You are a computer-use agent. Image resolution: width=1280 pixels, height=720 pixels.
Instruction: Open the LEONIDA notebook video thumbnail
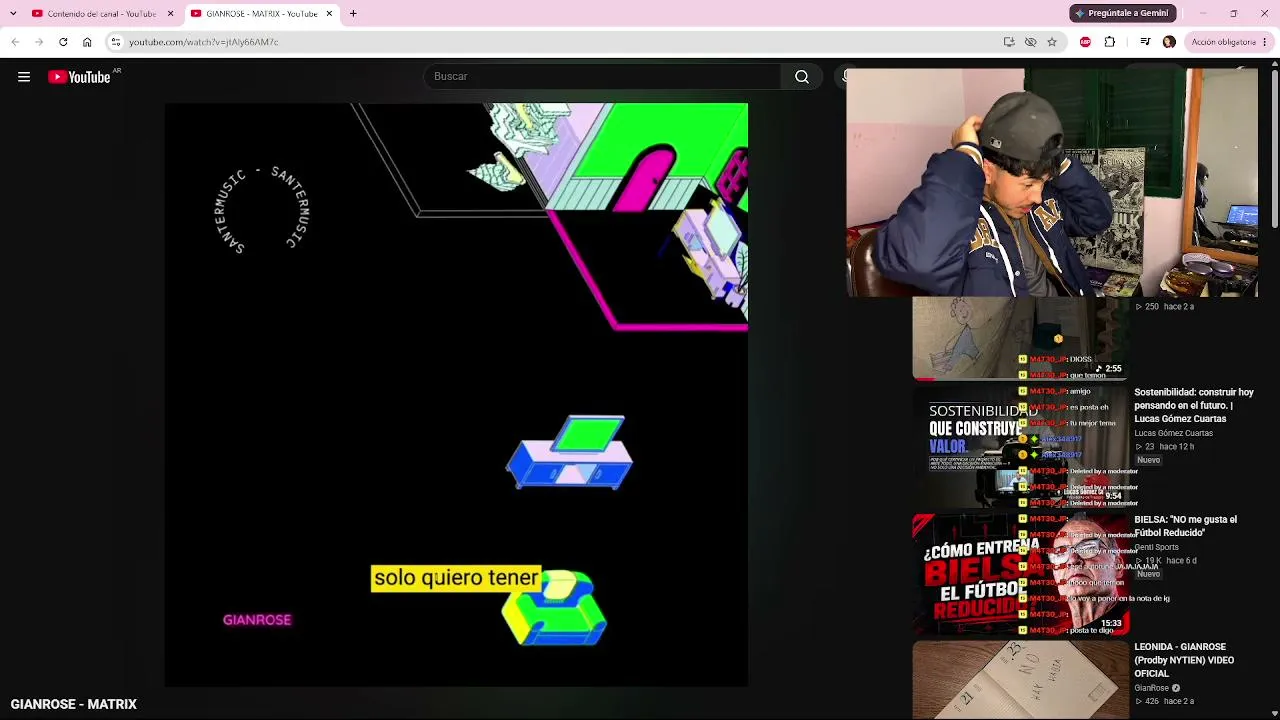pyautogui.click(x=1019, y=680)
